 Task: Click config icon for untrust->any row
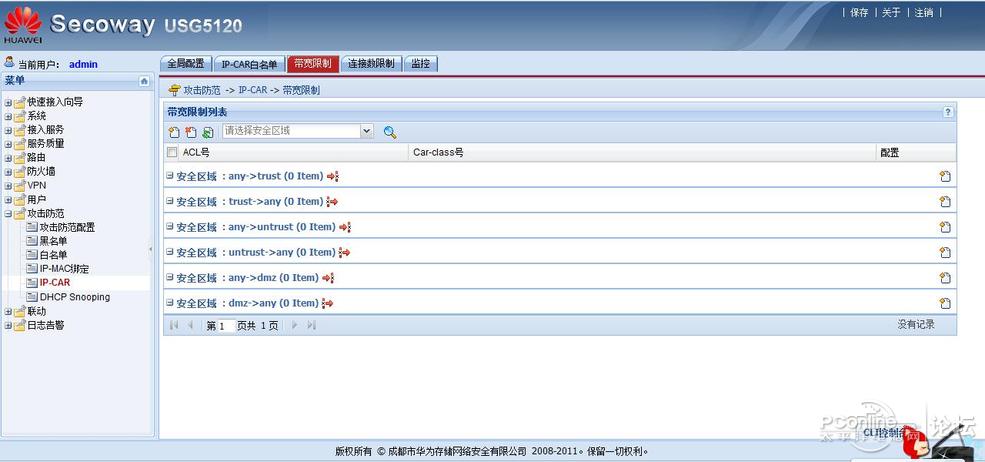point(945,253)
